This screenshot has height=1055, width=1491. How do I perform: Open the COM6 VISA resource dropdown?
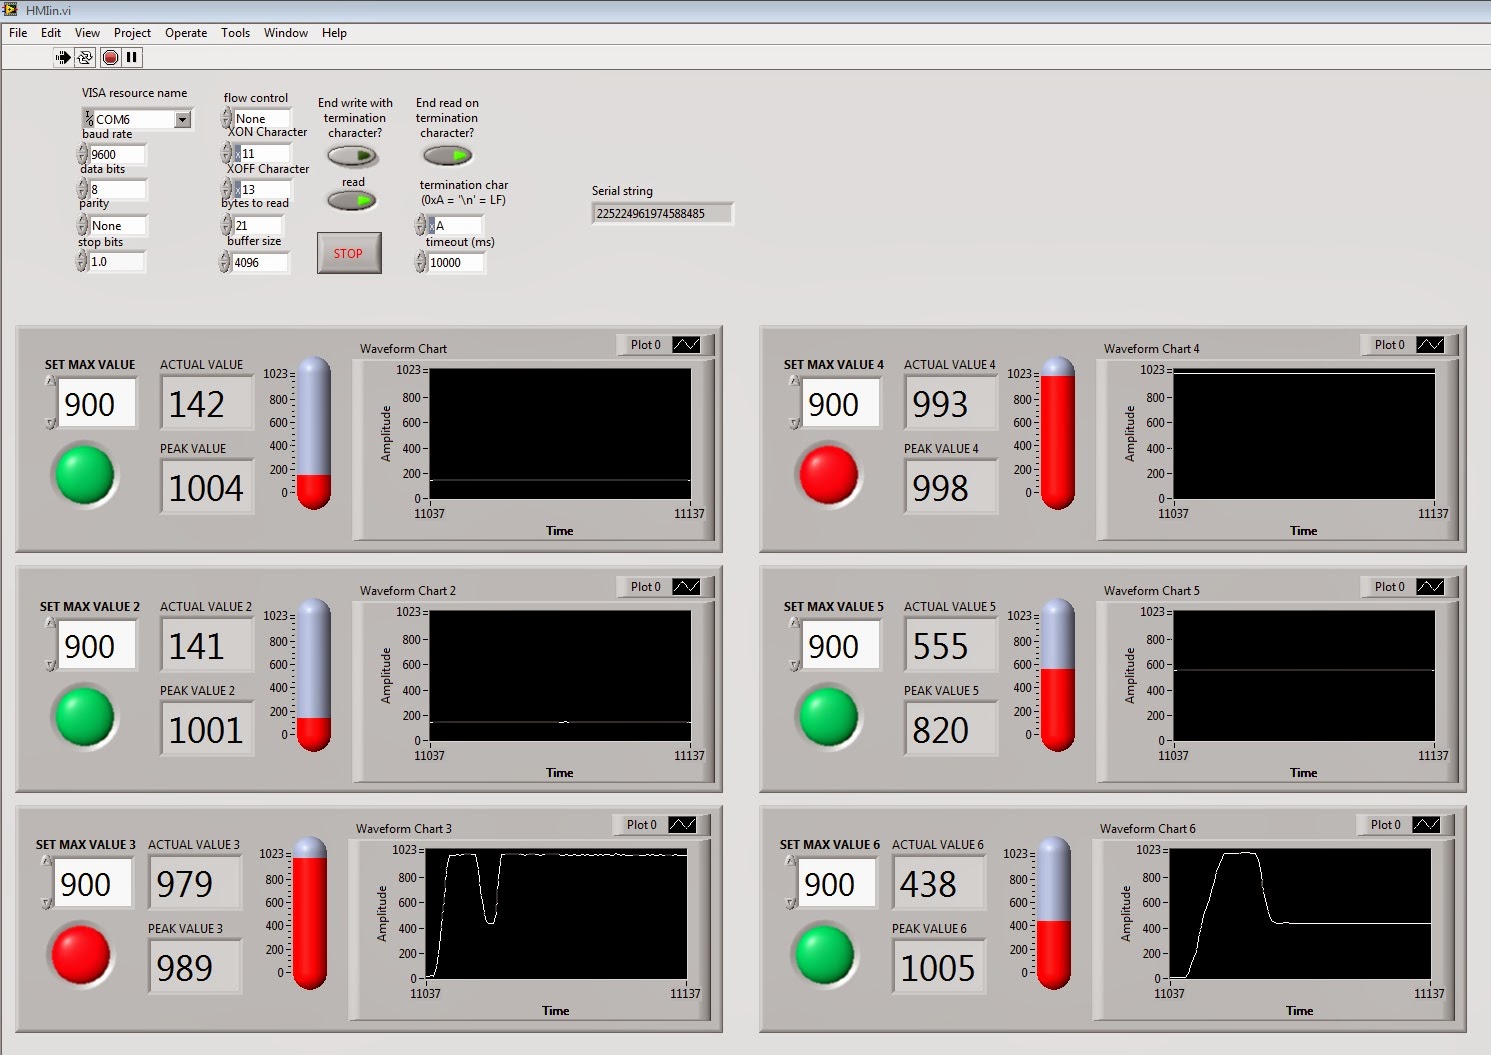(184, 118)
